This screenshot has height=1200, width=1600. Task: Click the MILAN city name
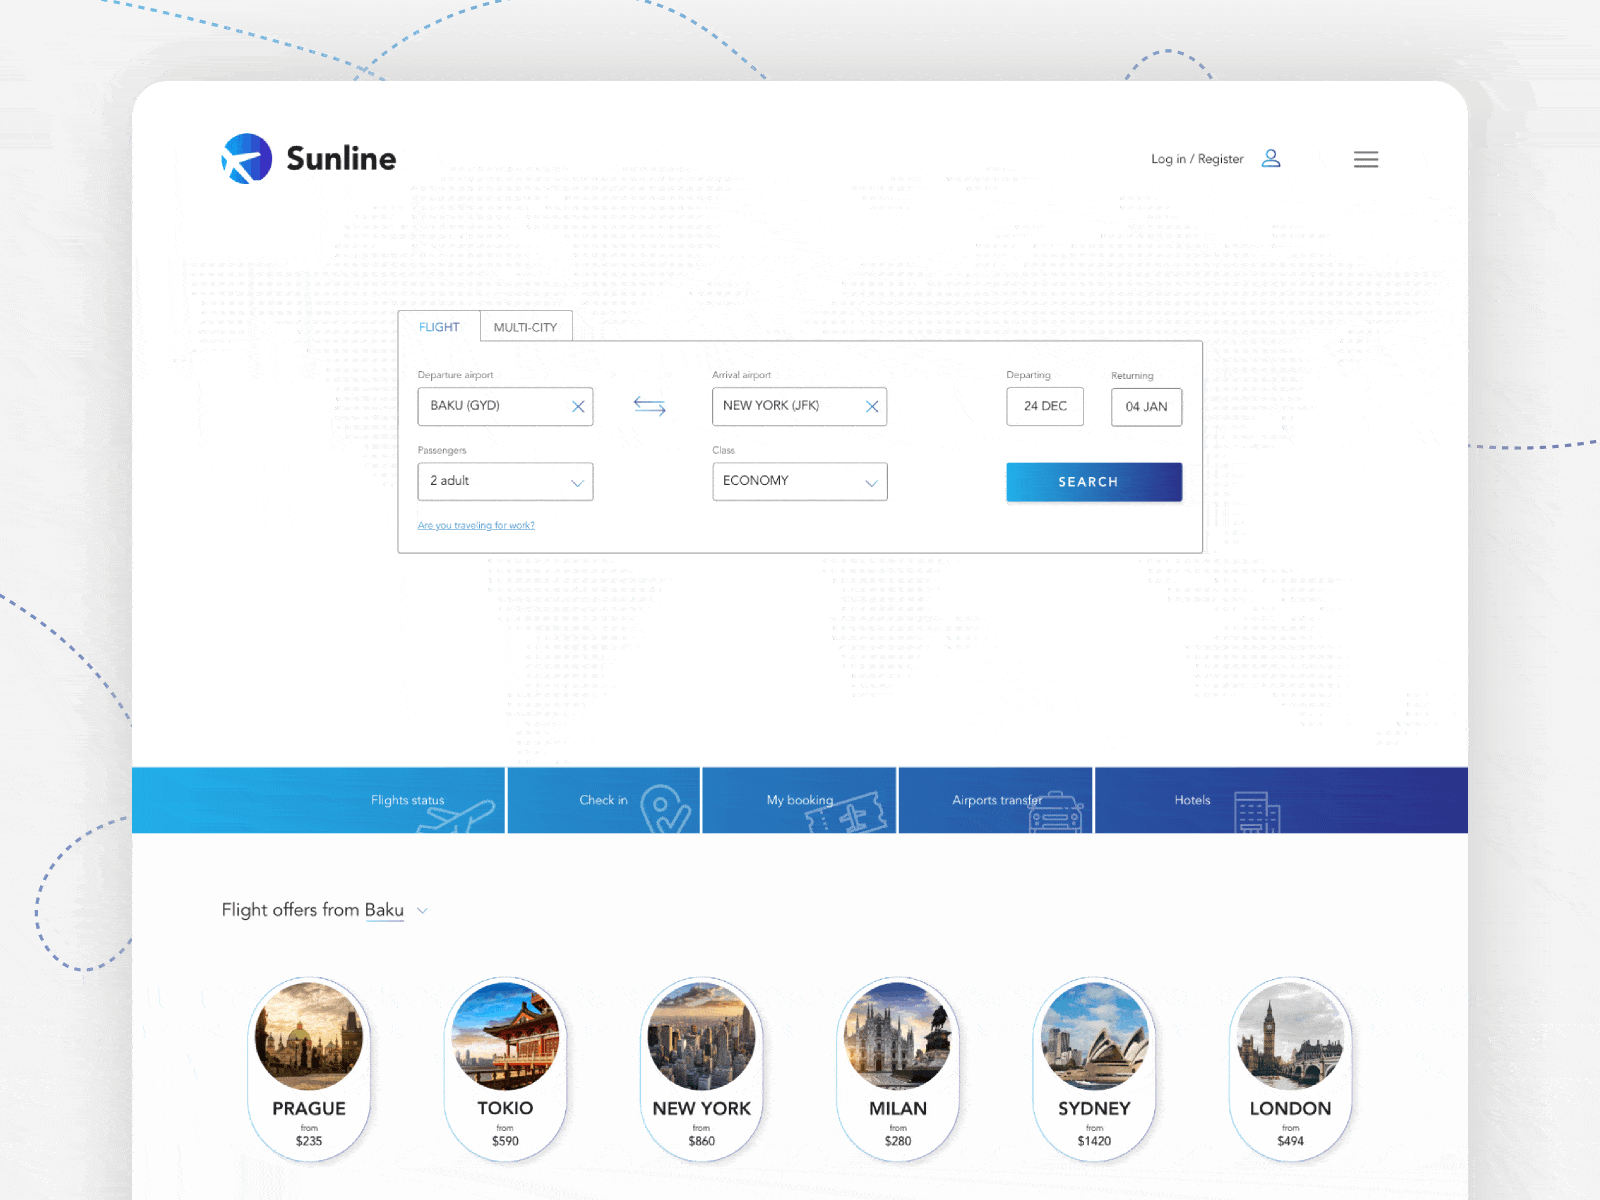pos(898,1109)
